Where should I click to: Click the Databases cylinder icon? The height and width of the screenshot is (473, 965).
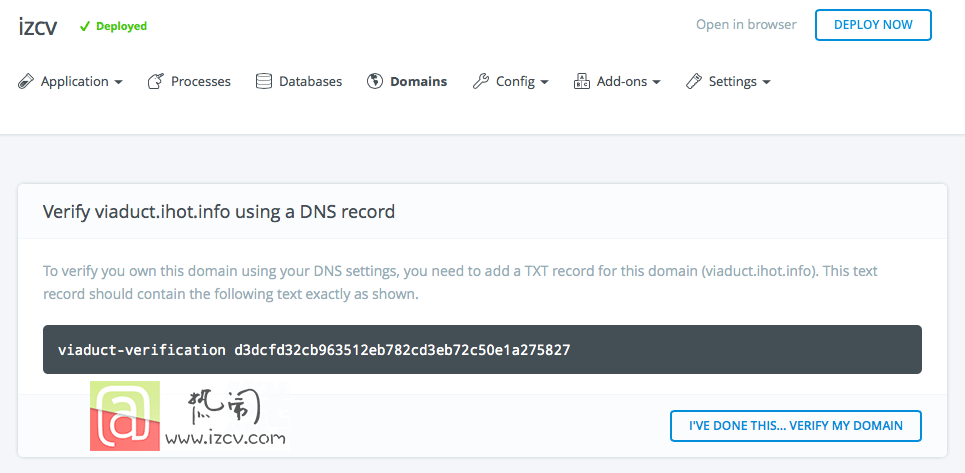click(263, 81)
